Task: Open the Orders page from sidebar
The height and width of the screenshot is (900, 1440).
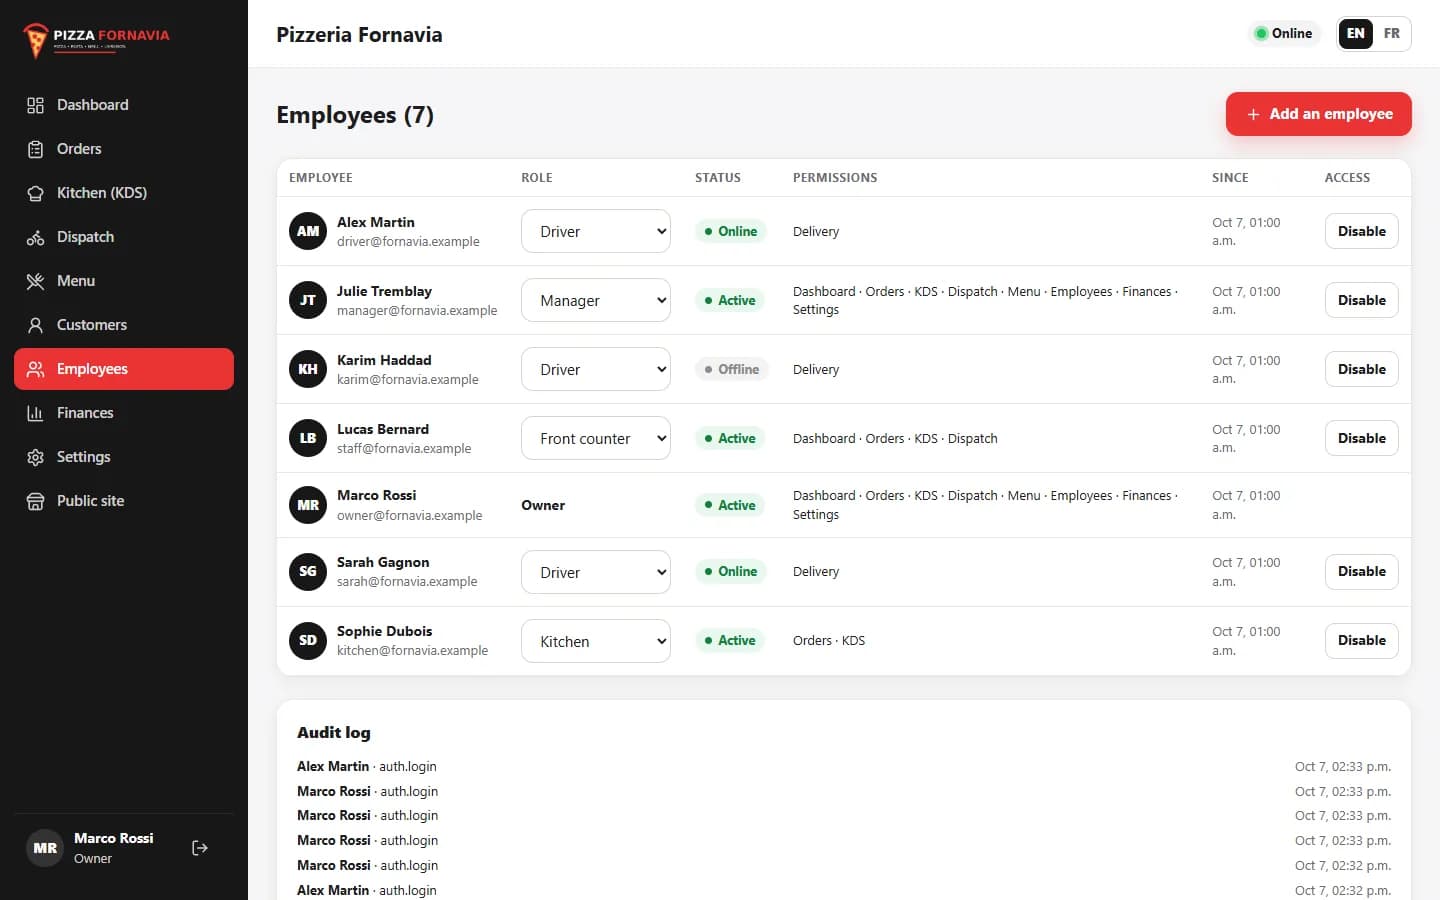Action: (x=124, y=149)
